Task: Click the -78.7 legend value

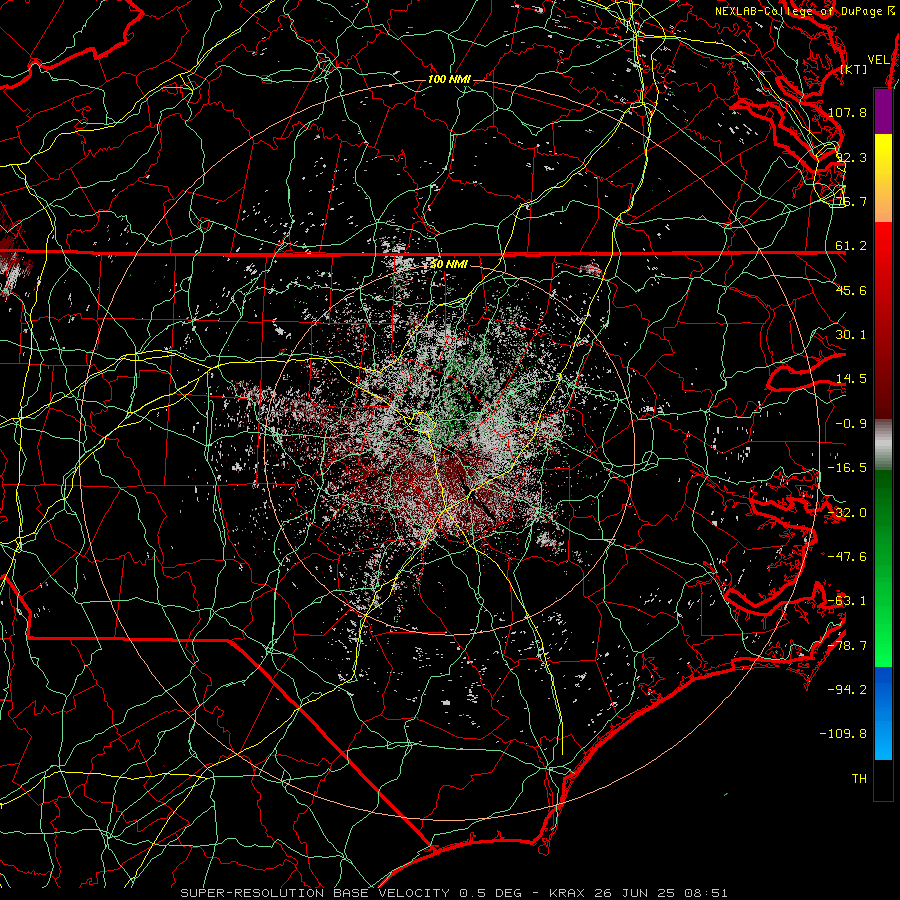Action: 847,646
